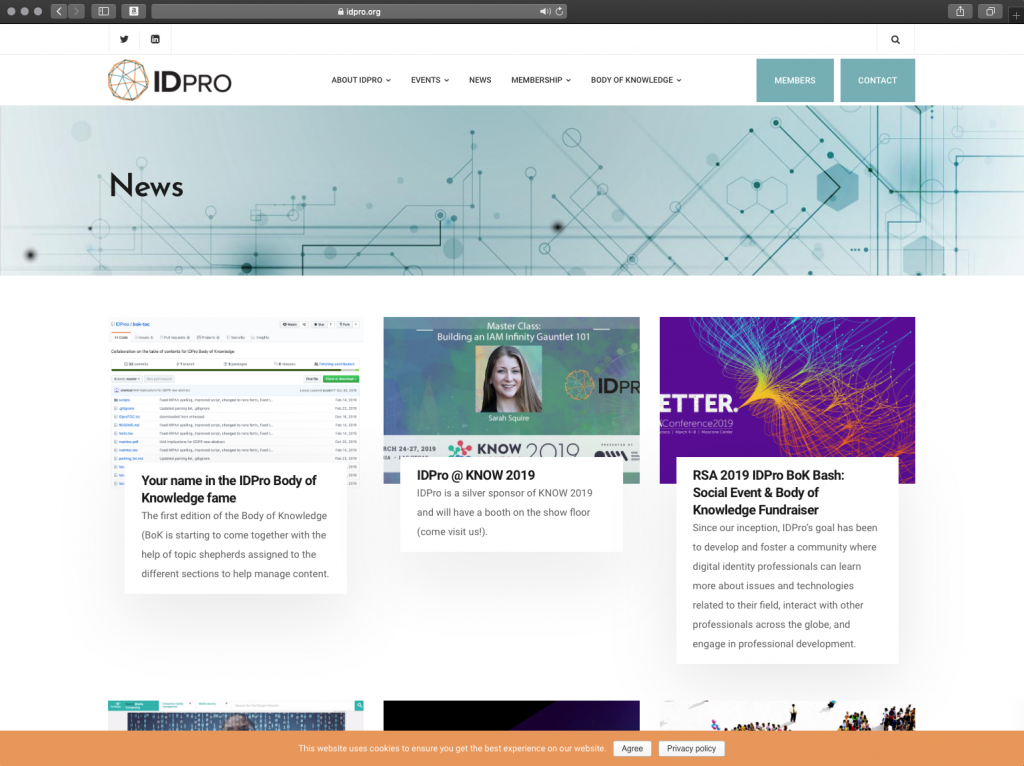Click the browser forward arrow
The image size is (1024, 766).
(76, 11)
